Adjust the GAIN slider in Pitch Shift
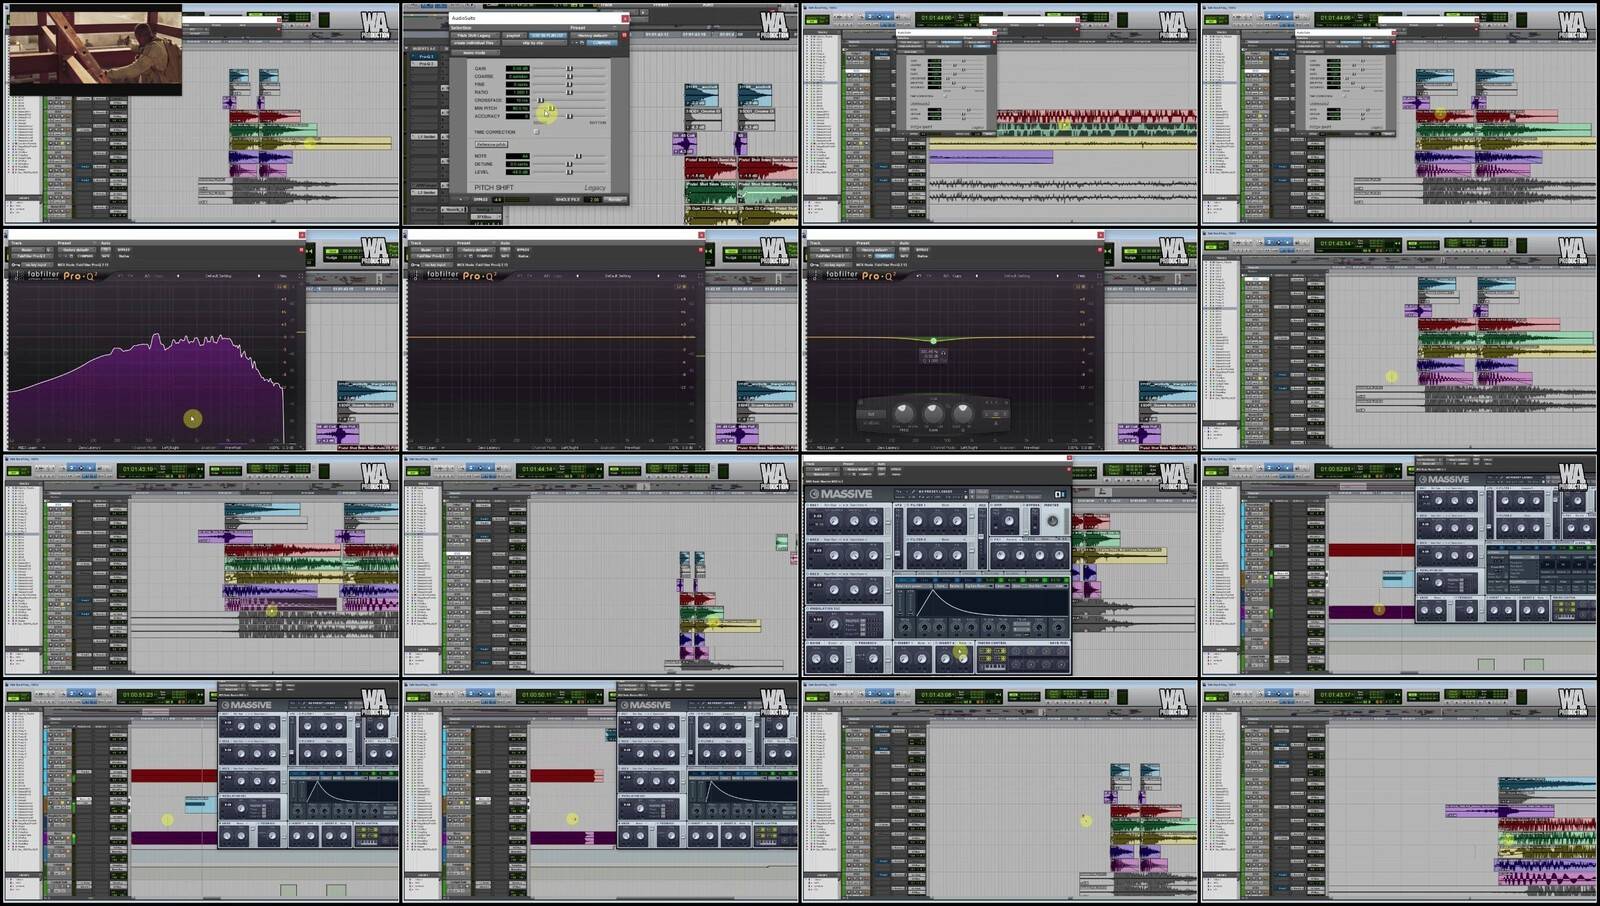The width and height of the screenshot is (1600, 906). click(x=570, y=69)
